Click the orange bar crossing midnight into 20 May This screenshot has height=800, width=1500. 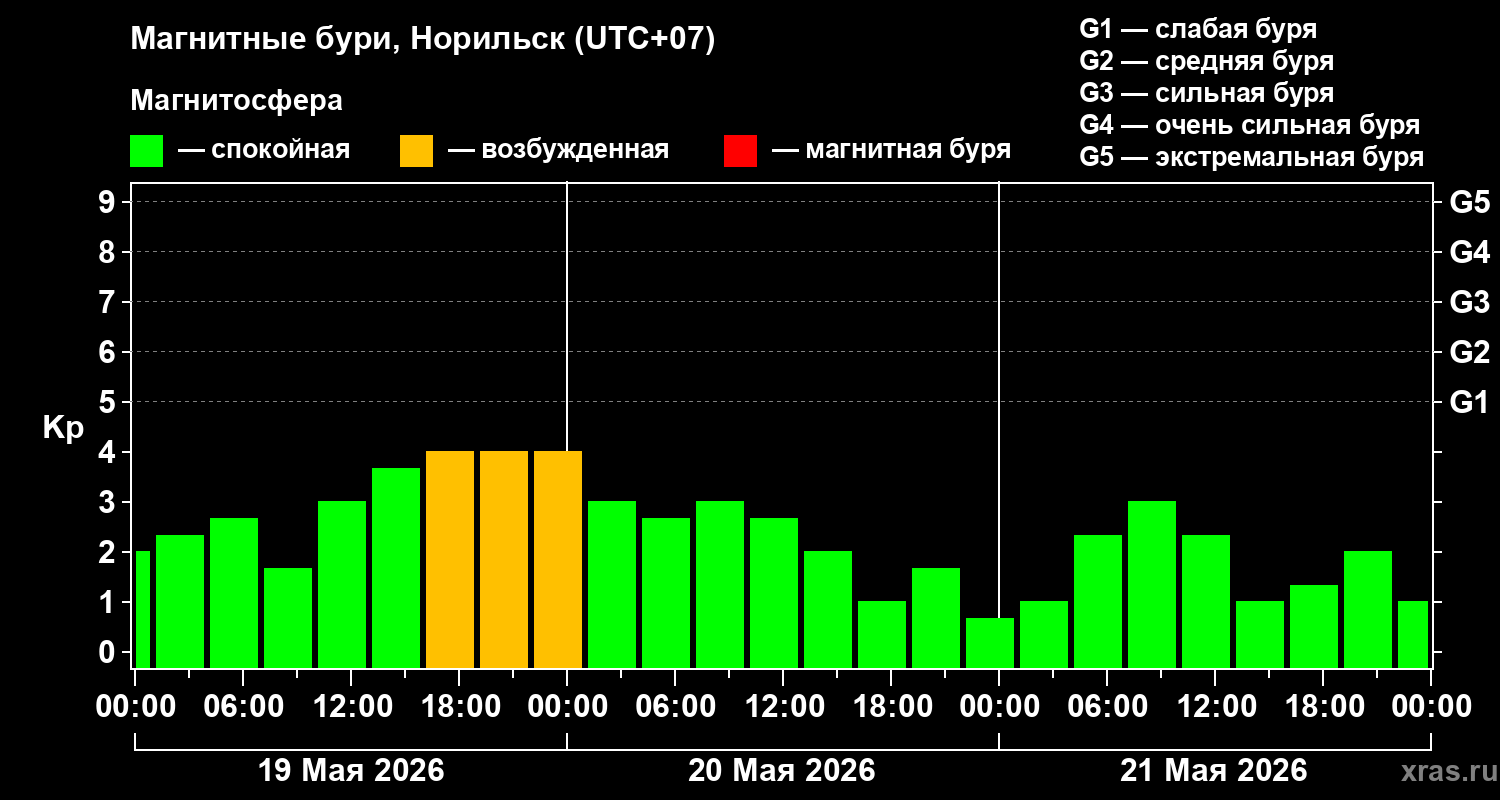(x=558, y=559)
